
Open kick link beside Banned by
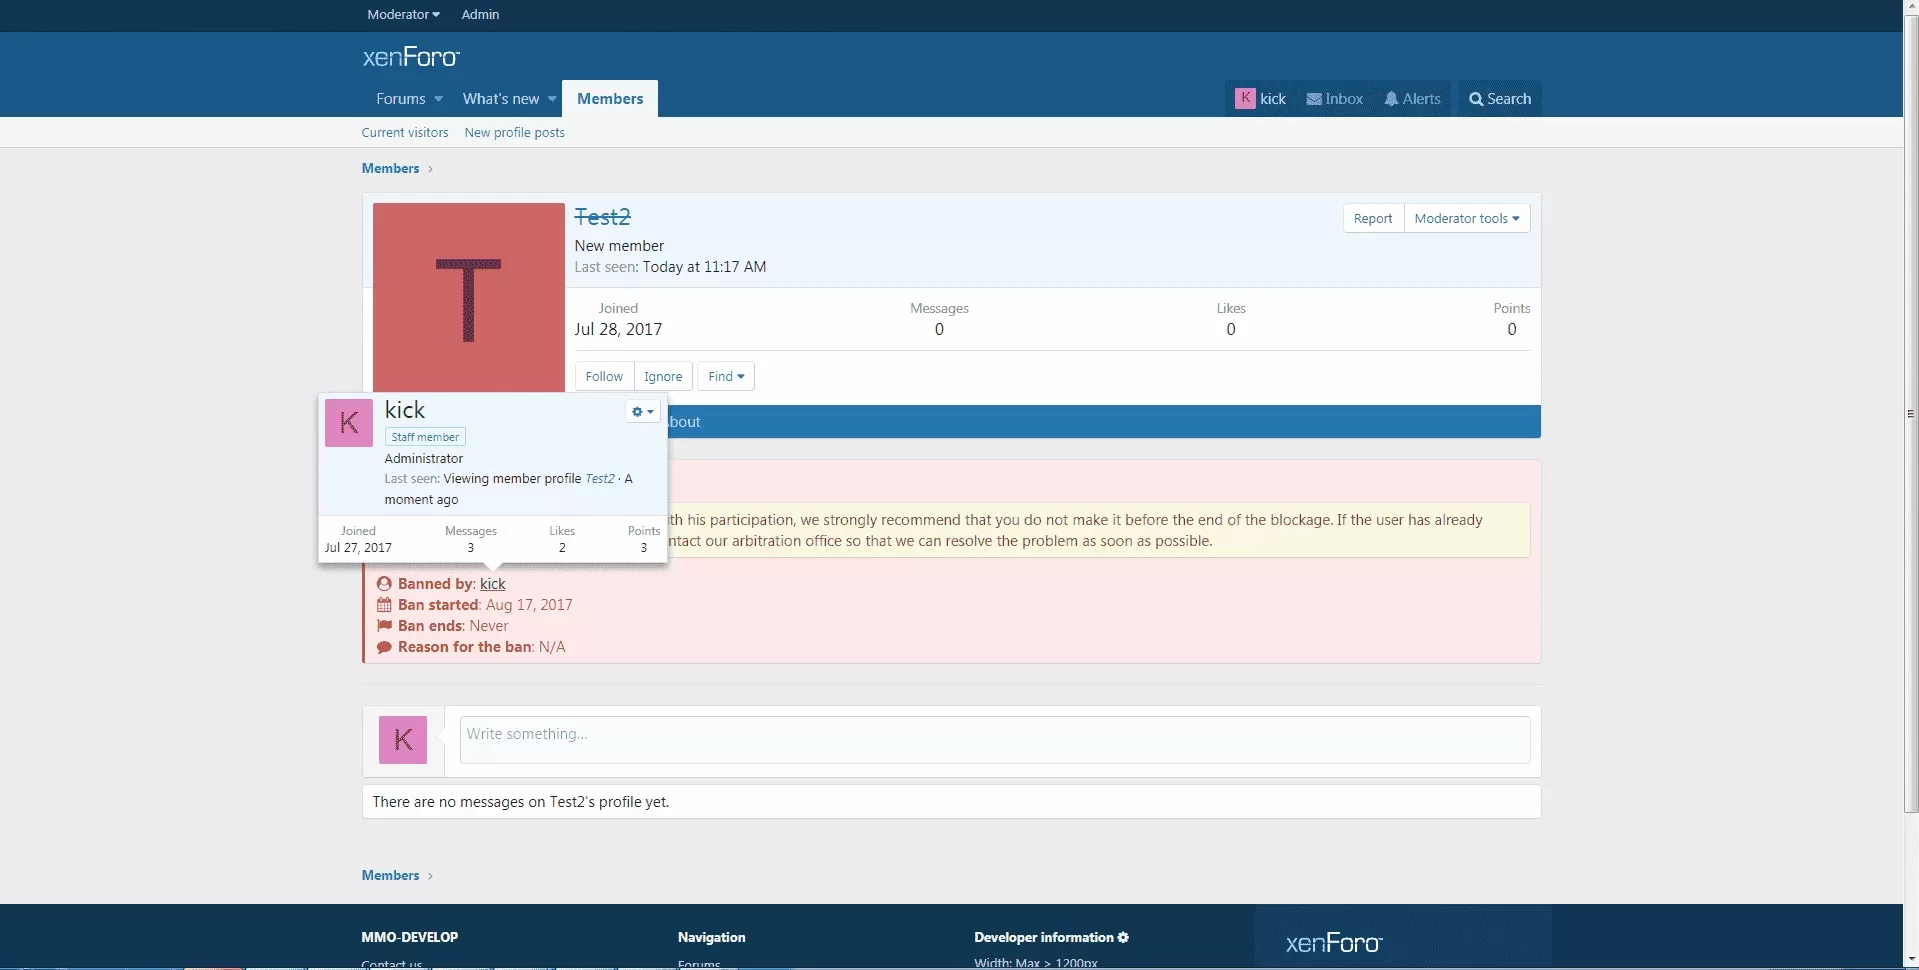pos(493,584)
